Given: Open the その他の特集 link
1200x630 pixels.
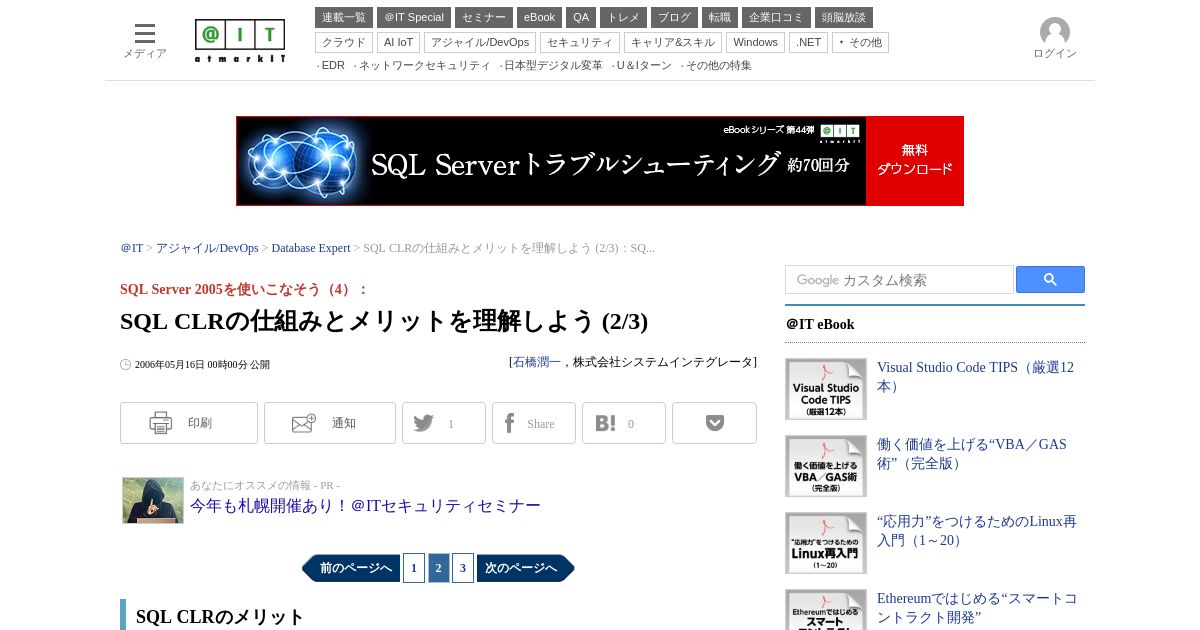Looking at the screenshot, I should pyautogui.click(x=718, y=65).
